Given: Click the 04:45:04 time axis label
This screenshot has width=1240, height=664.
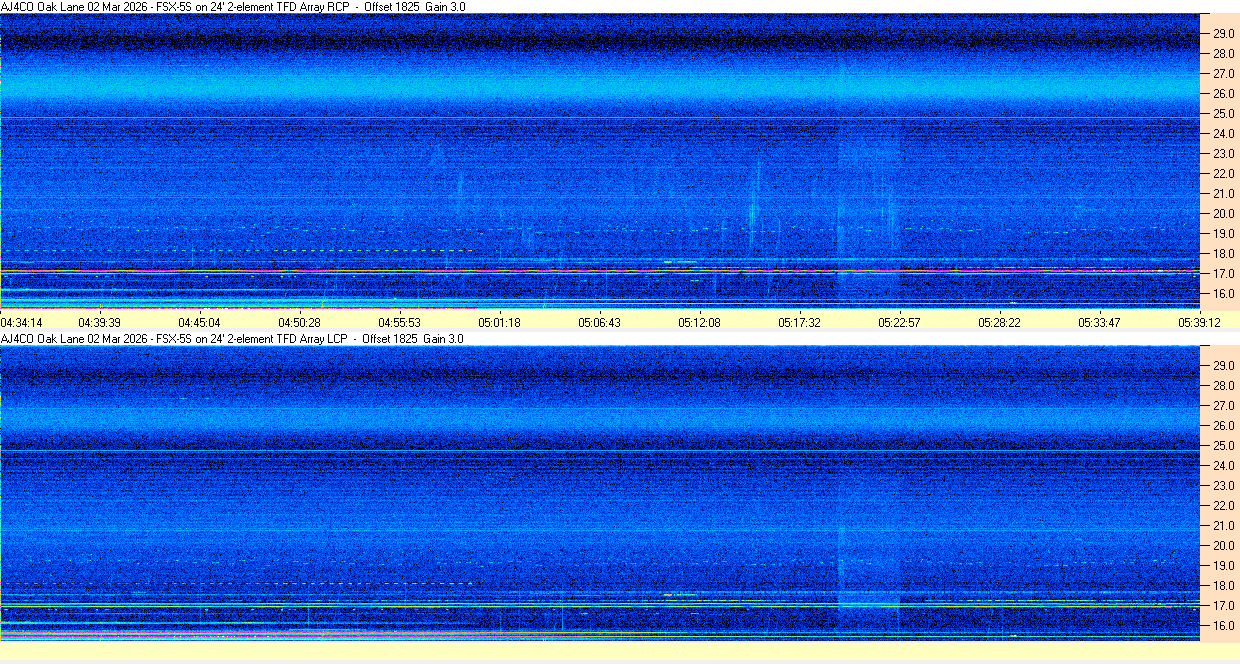Looking at the screenshot, I should [199, 322].
